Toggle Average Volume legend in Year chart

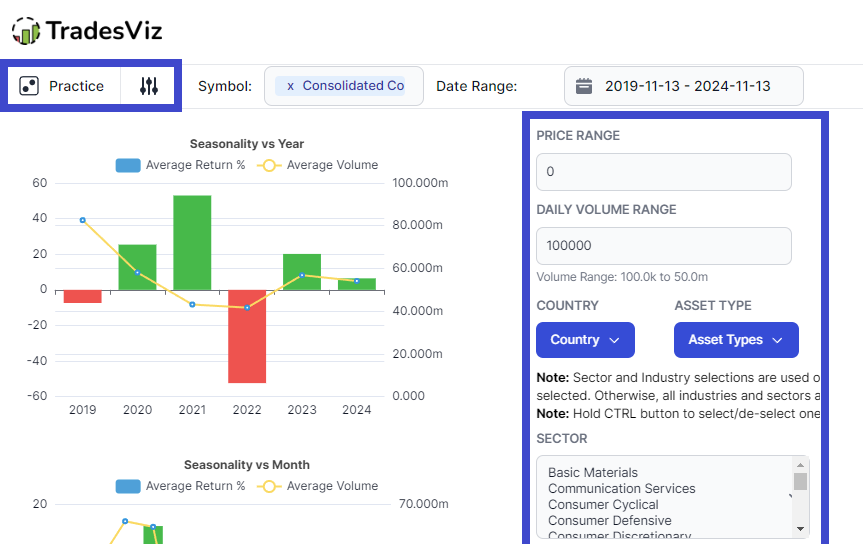pos(318,165)
